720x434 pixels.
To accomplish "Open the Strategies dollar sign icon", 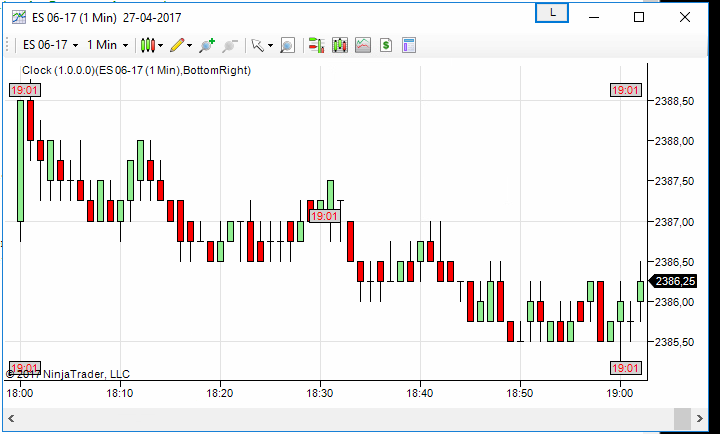I will coord(386,45).
